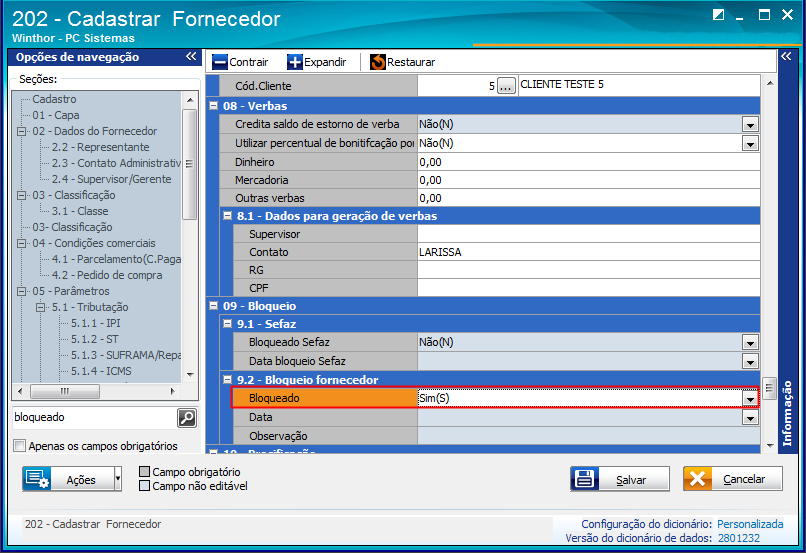Click the Salvar button

[x=620, y=479]
